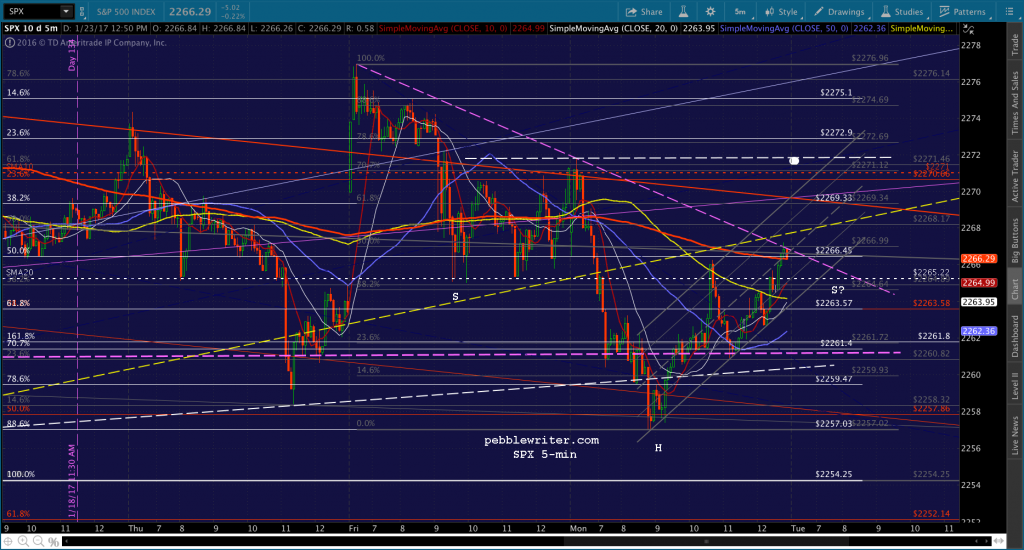Viewport: 1024px width, 550px height.
Task: Open chart settings gear icon
Action: coord(710,12)
